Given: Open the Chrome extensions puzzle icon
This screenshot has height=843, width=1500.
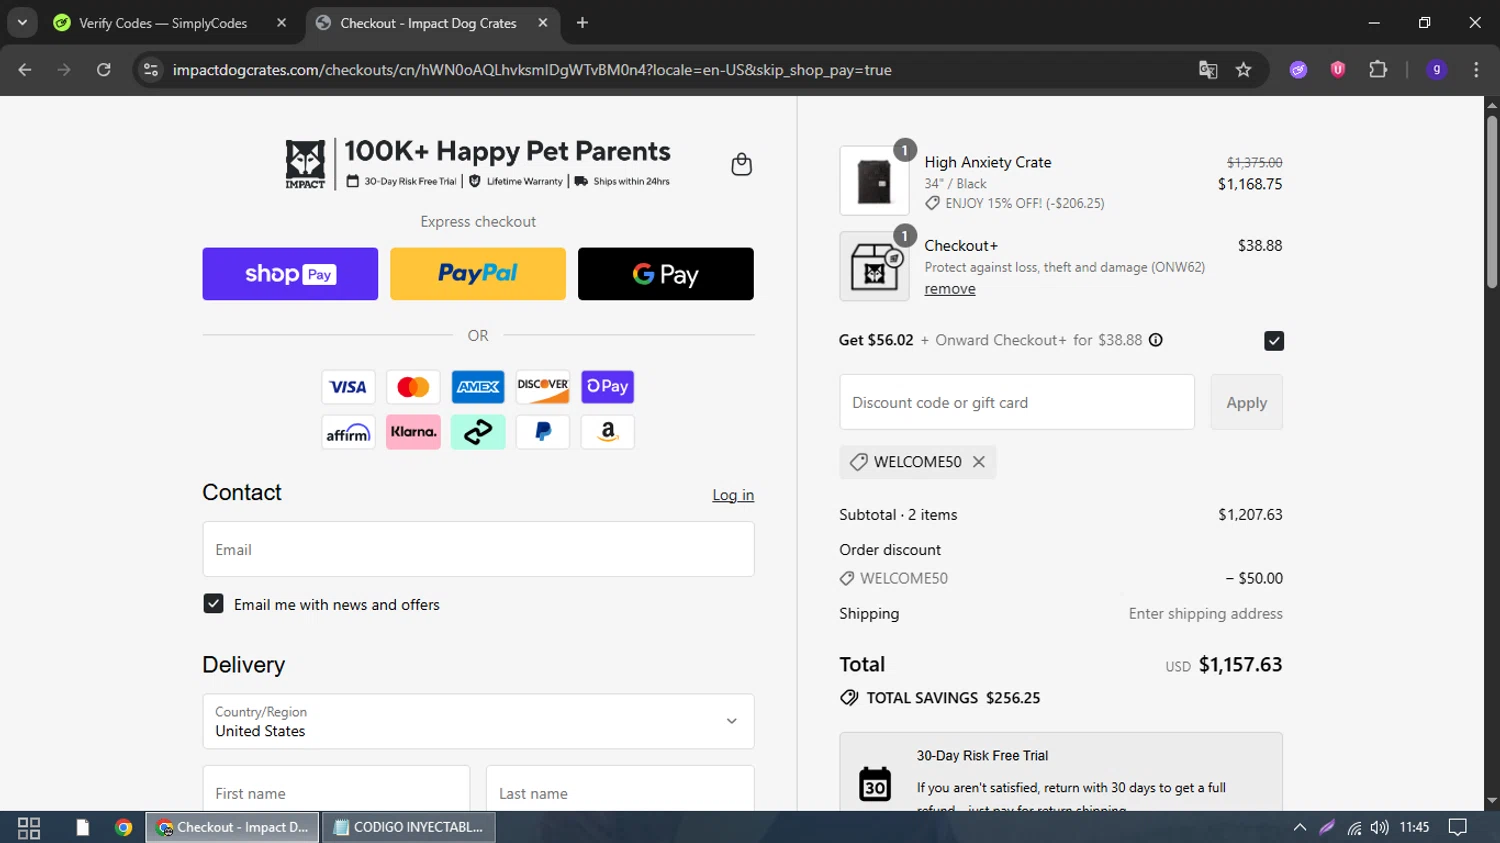Looking at the screenshot, I should coord(1378,70).
